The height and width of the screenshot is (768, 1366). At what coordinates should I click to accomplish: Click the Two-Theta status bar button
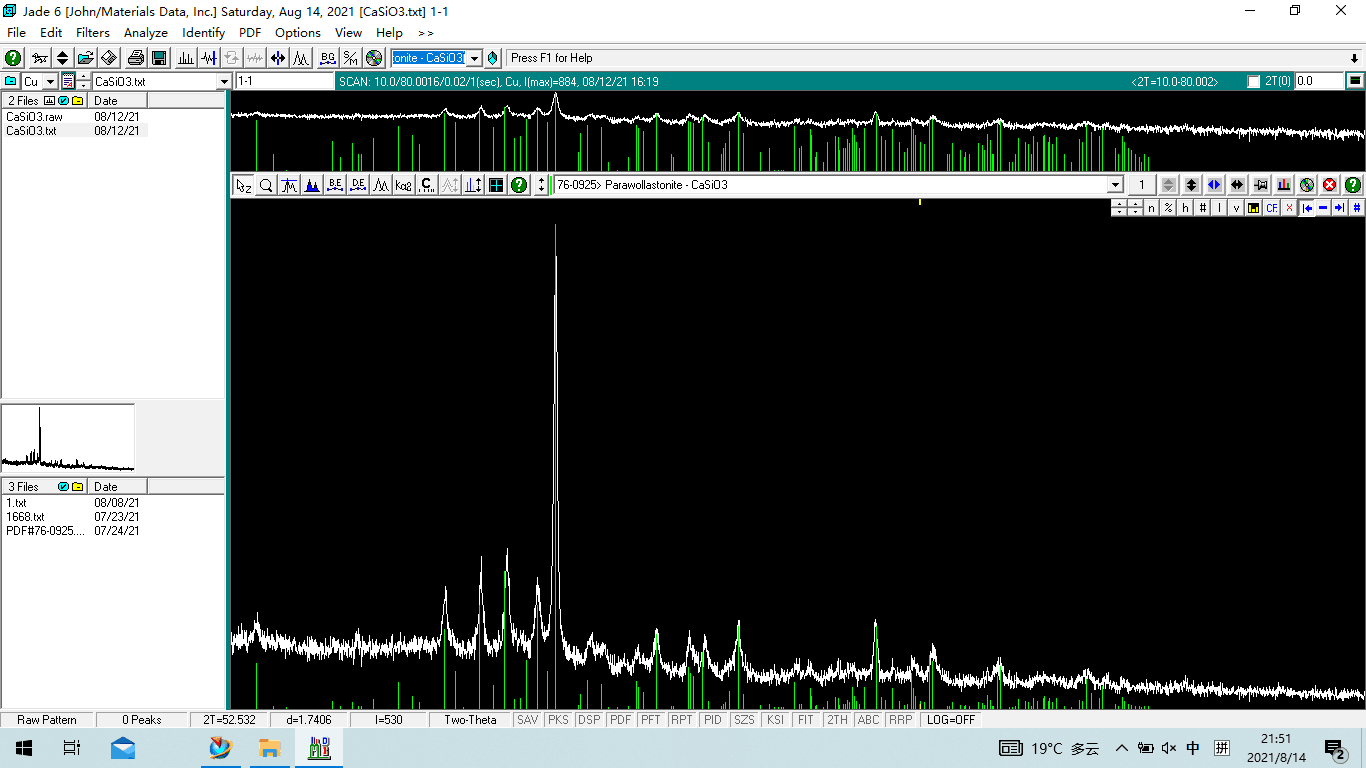(470, 720)
